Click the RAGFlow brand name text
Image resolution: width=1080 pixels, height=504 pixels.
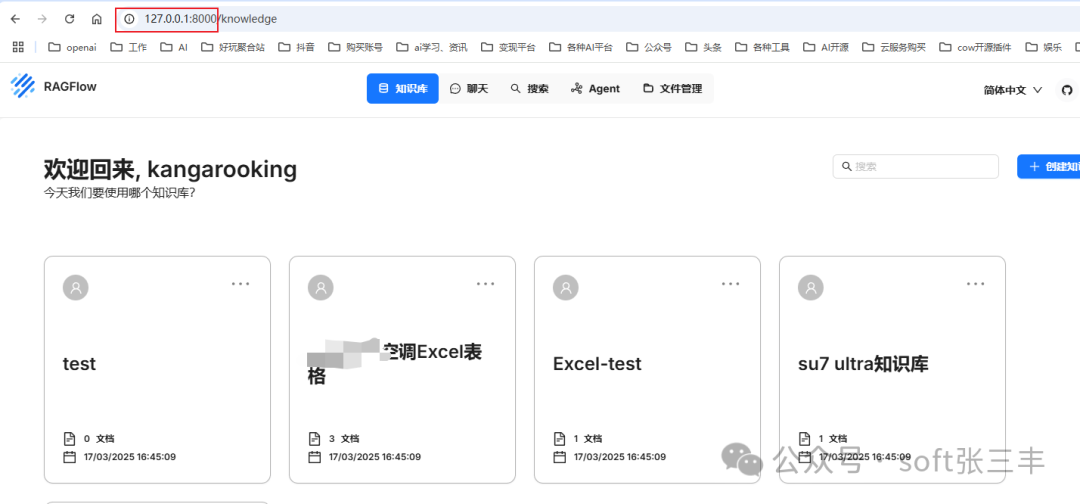pyautogui.click(x=70, y=87)
